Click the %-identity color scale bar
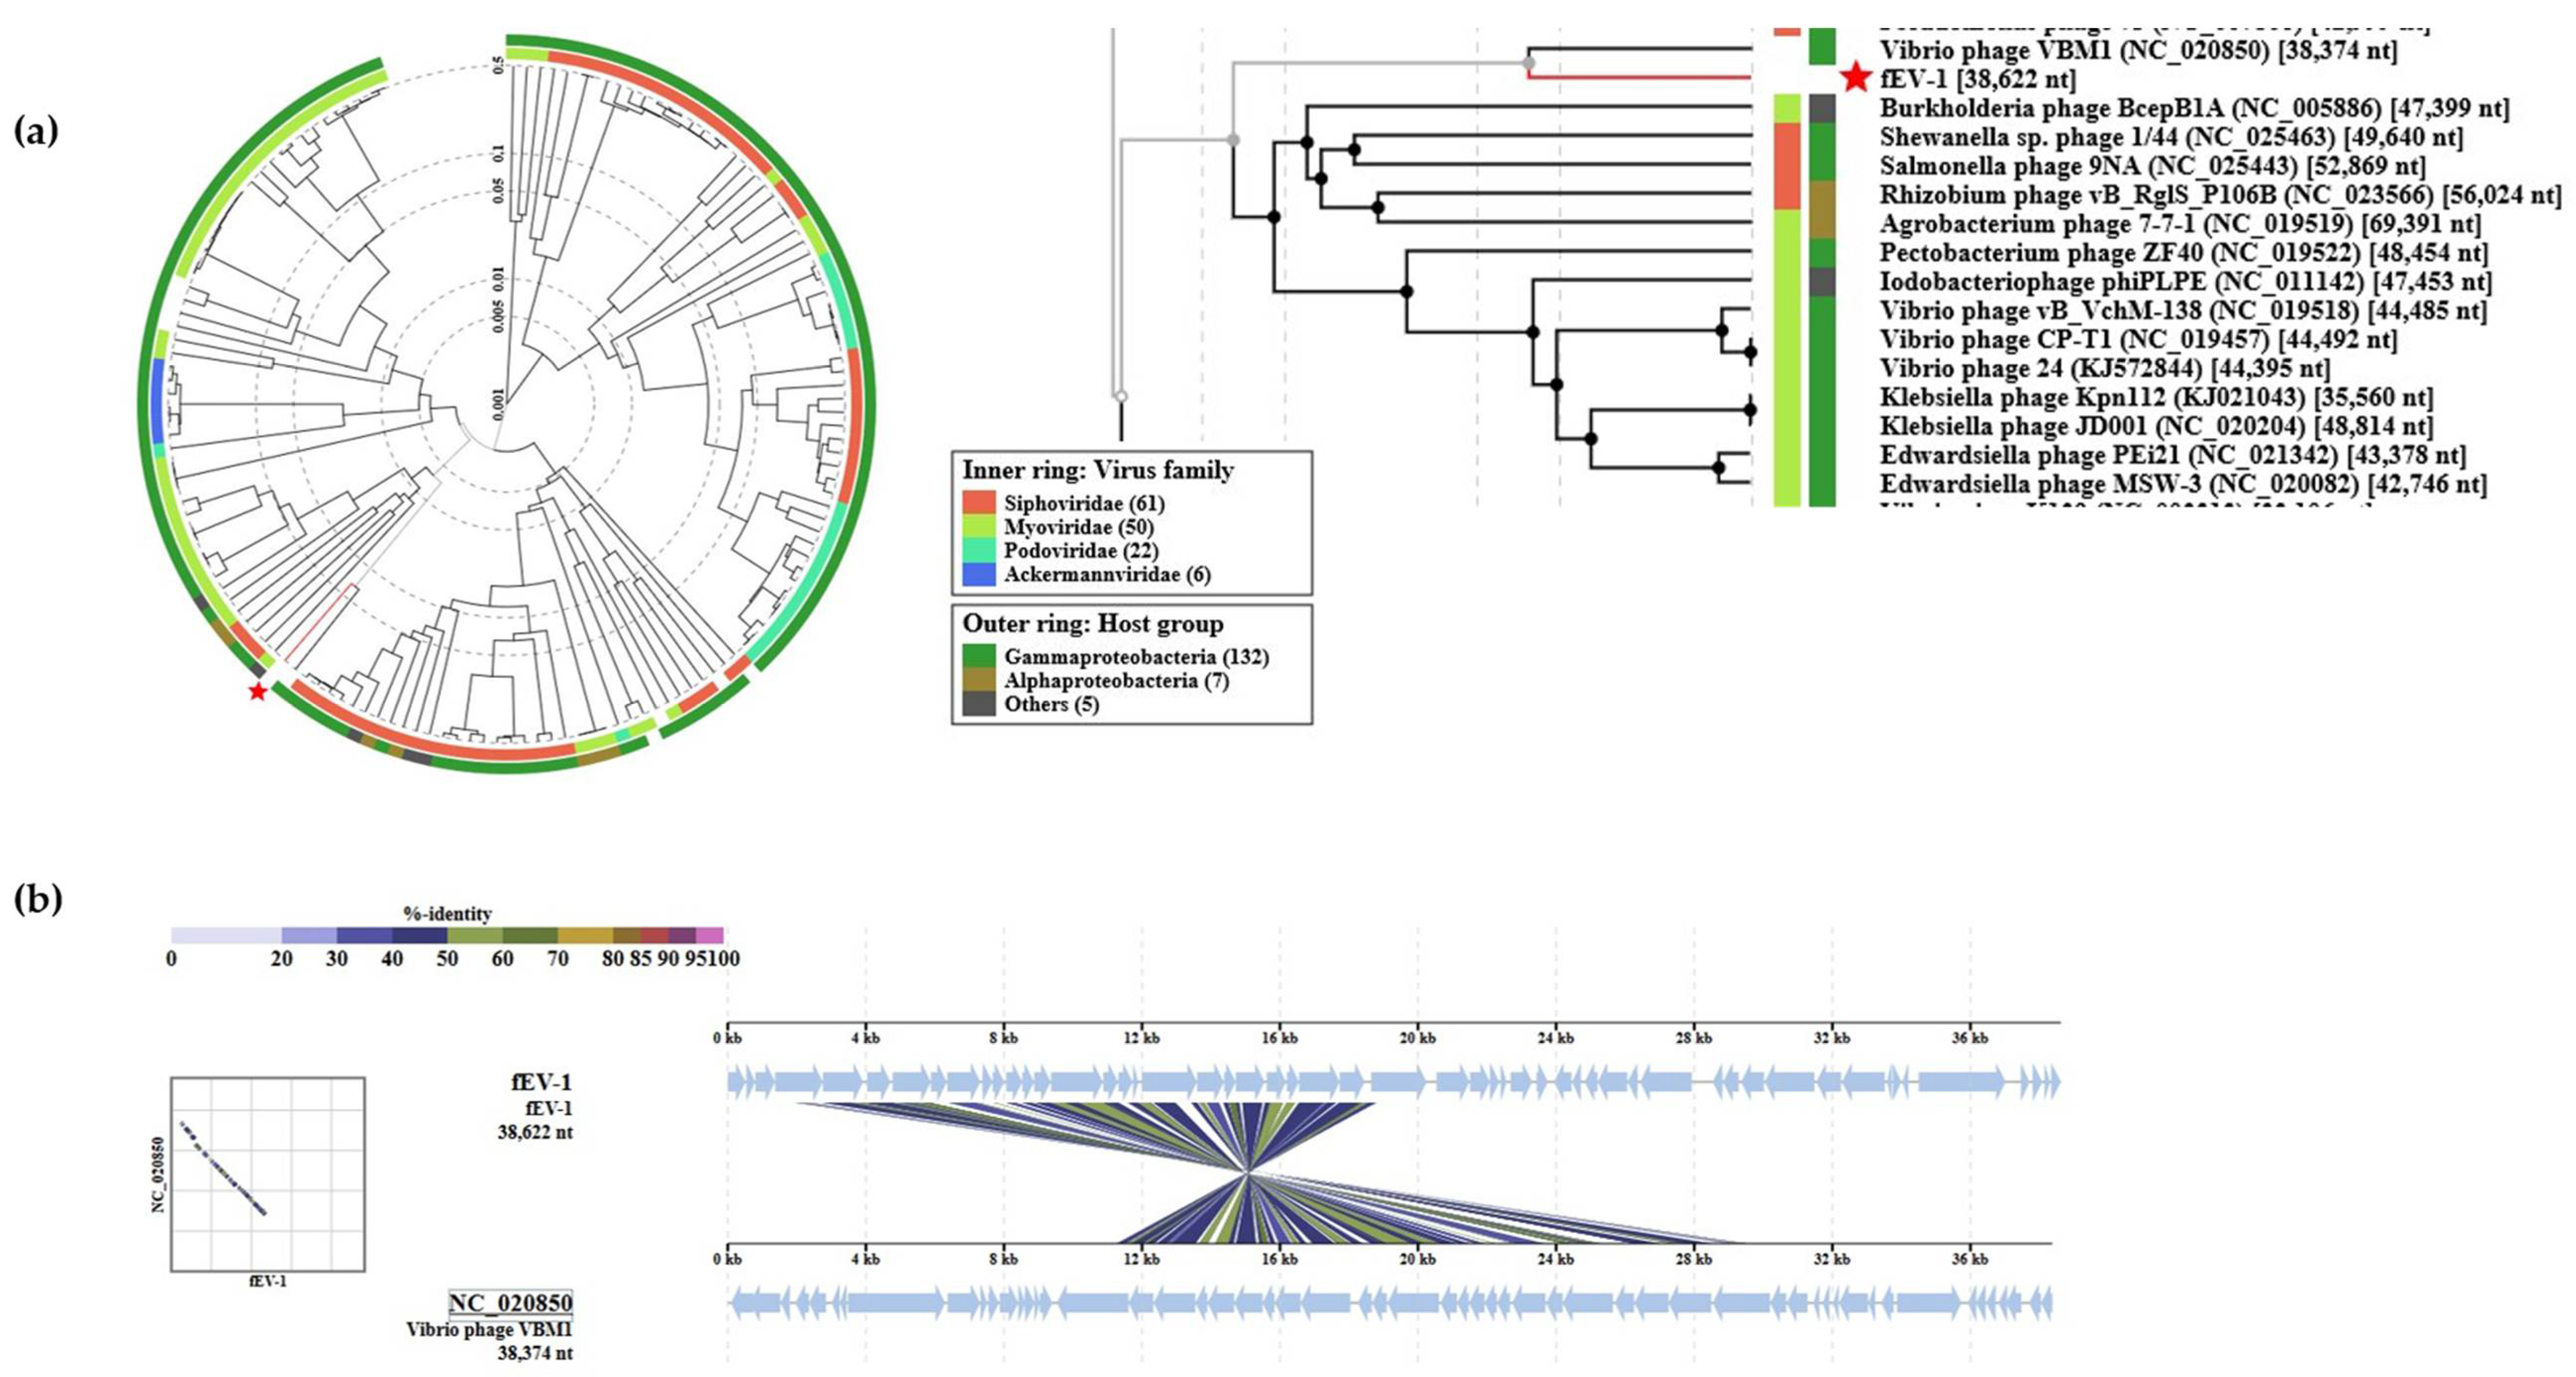The width and height of the screenshot is (2576, 1377). [x=447, y=936]
